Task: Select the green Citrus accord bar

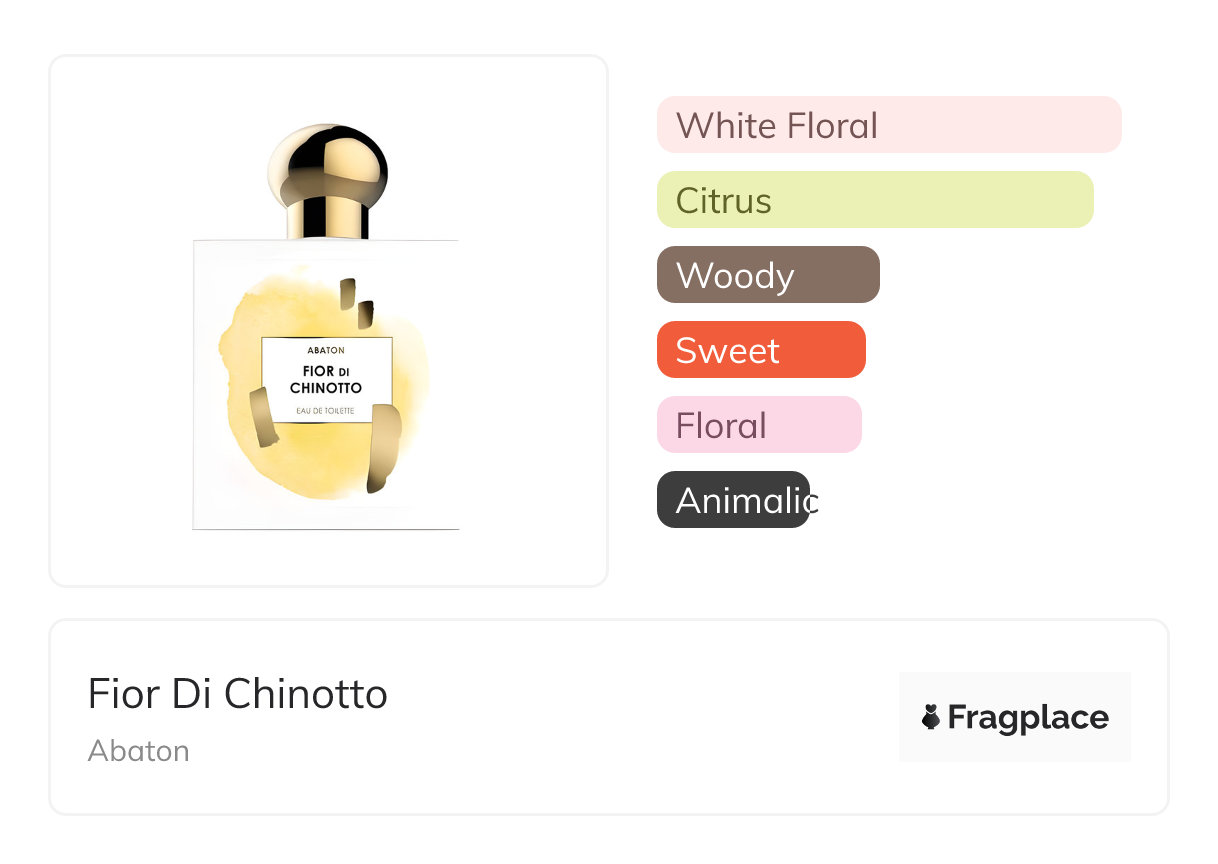Action: tap(874, 200)
